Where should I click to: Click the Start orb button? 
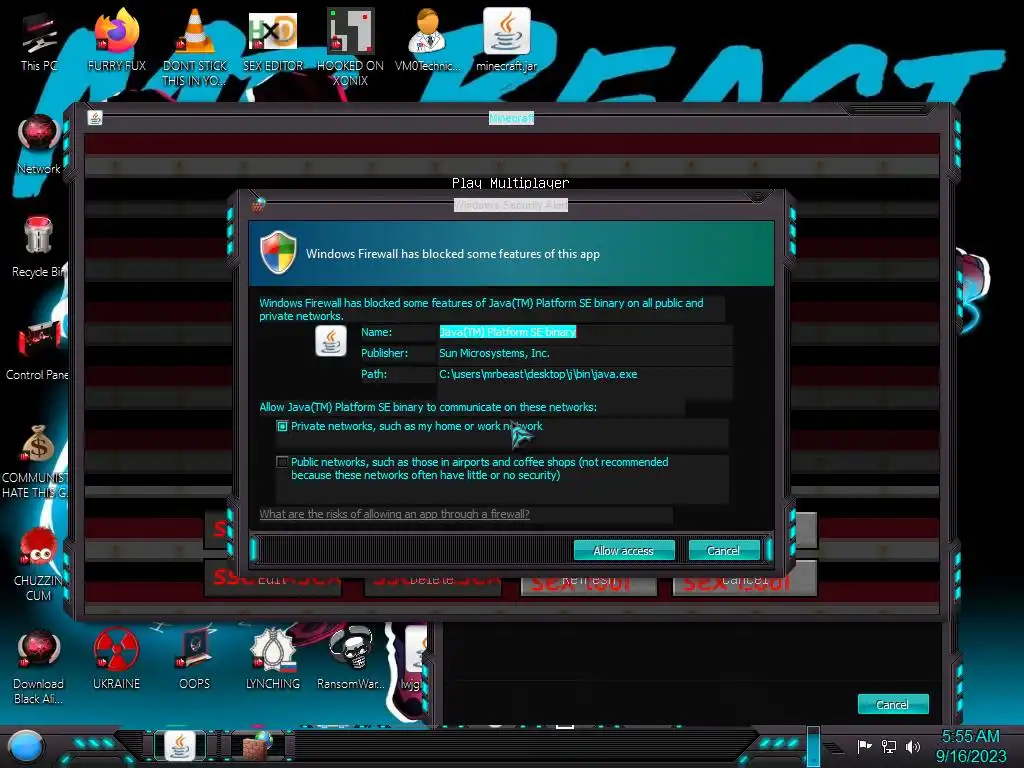26,746
